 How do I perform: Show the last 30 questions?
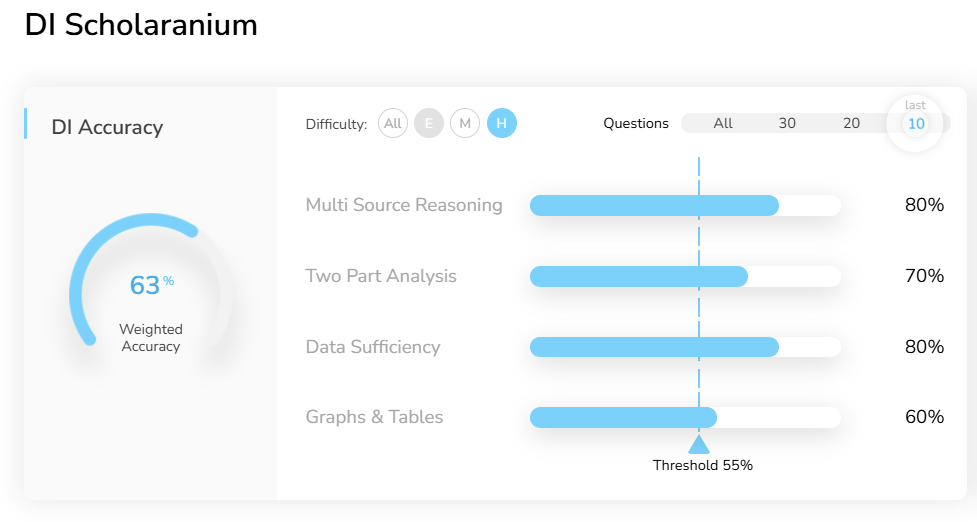pyautogui.click(x=787, y=124)
